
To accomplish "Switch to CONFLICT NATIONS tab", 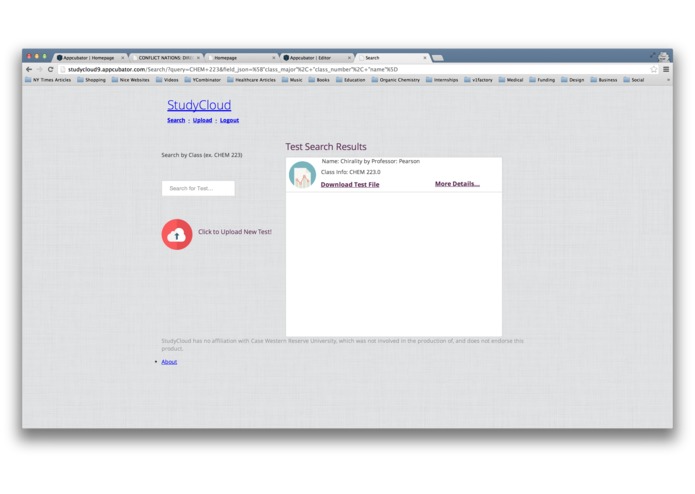I will click(165, 58).
